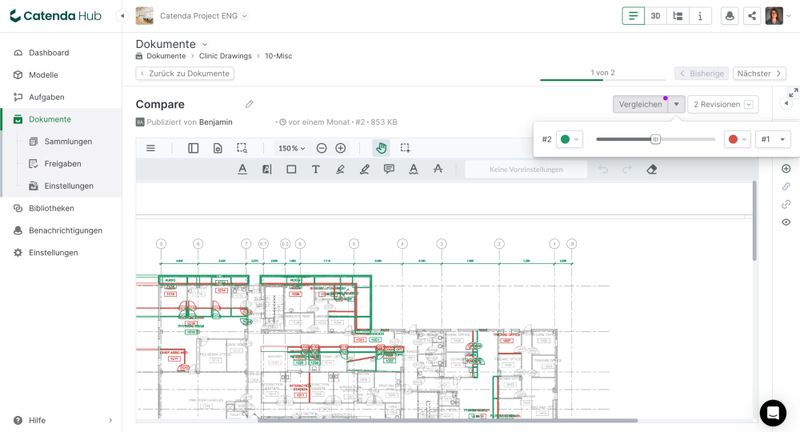Edit document name with pencil icon
This screenshot has width=800, height=432.
[x=249, y=104]
